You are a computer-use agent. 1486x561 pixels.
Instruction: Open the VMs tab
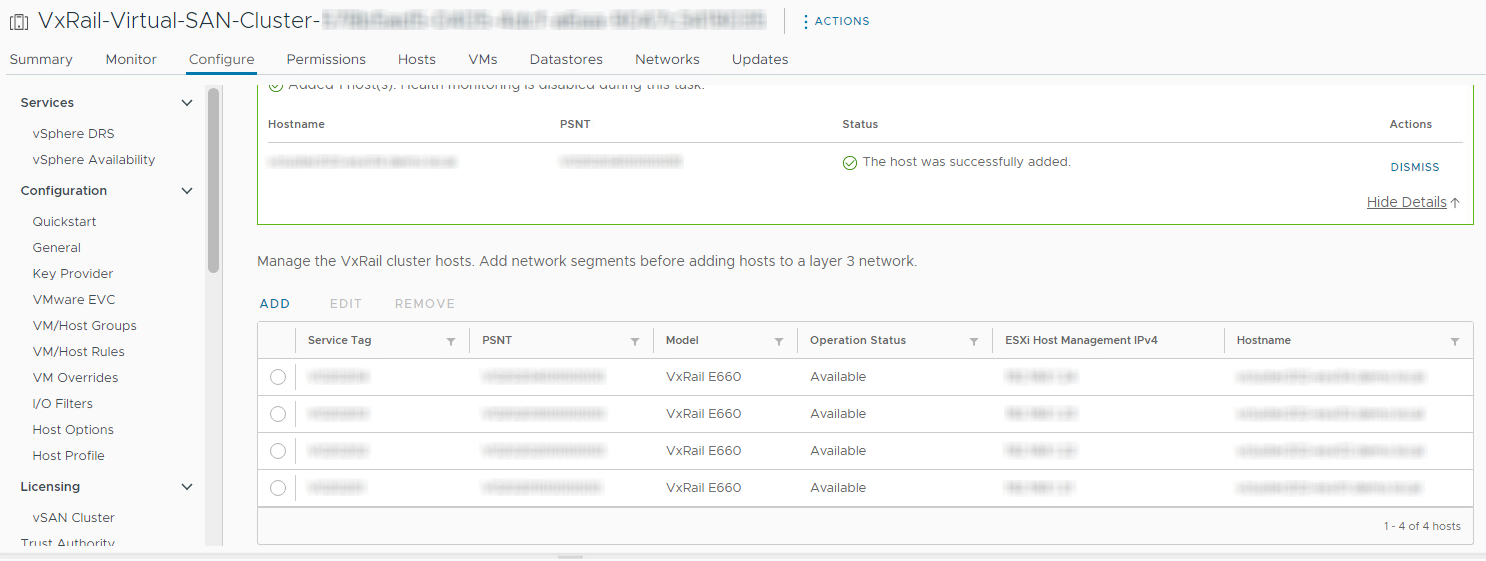coord(483,59)
